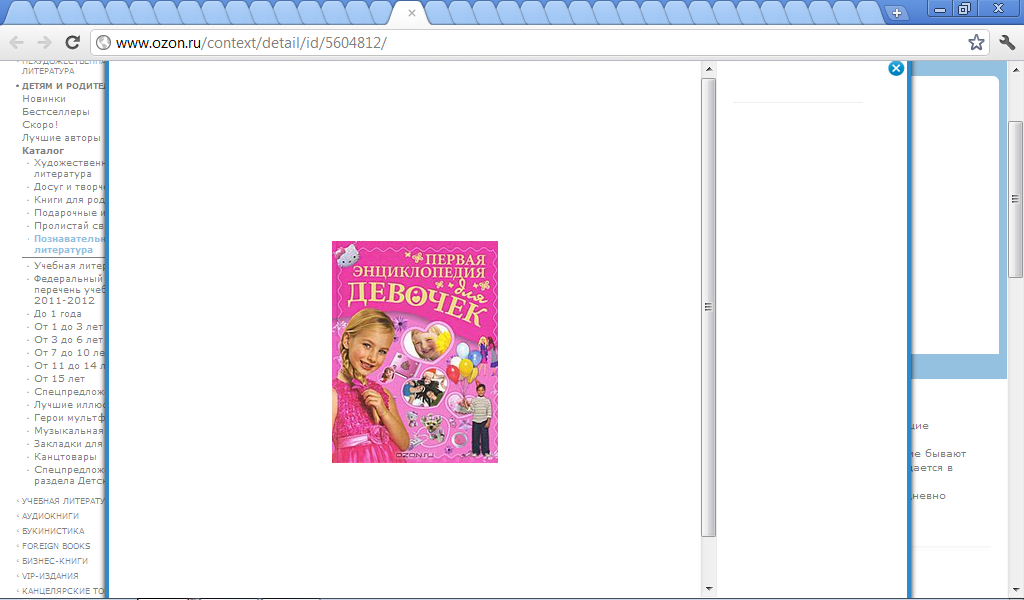Open the Книги для родителей category

[69, 200]
